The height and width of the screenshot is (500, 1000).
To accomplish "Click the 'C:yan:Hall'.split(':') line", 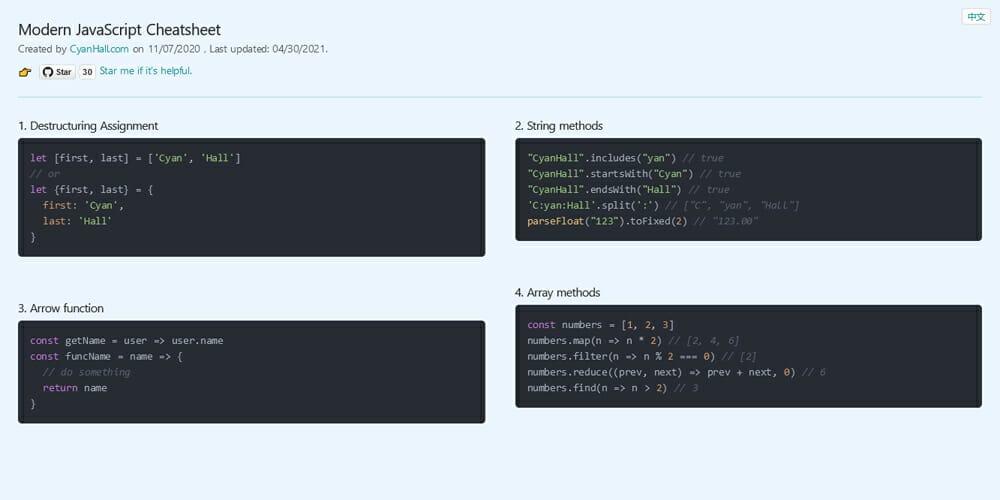I will (x=663, y=205).
